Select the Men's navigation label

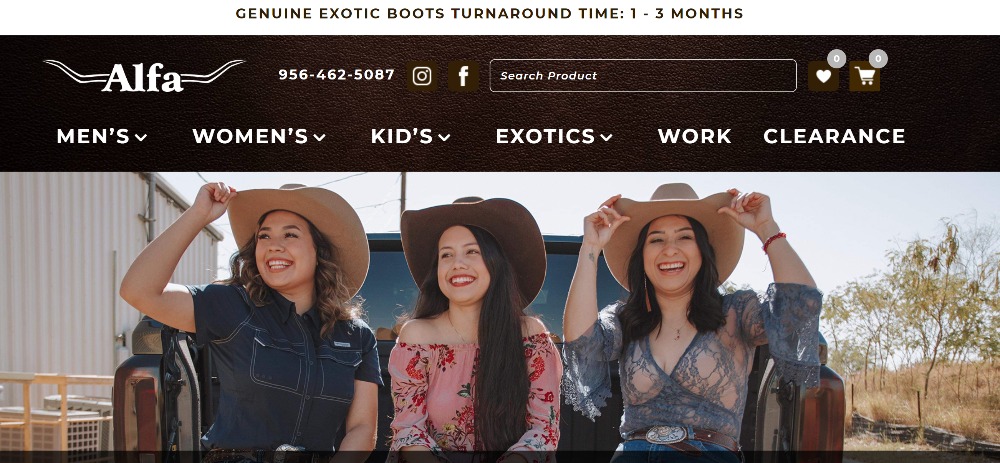93,136
